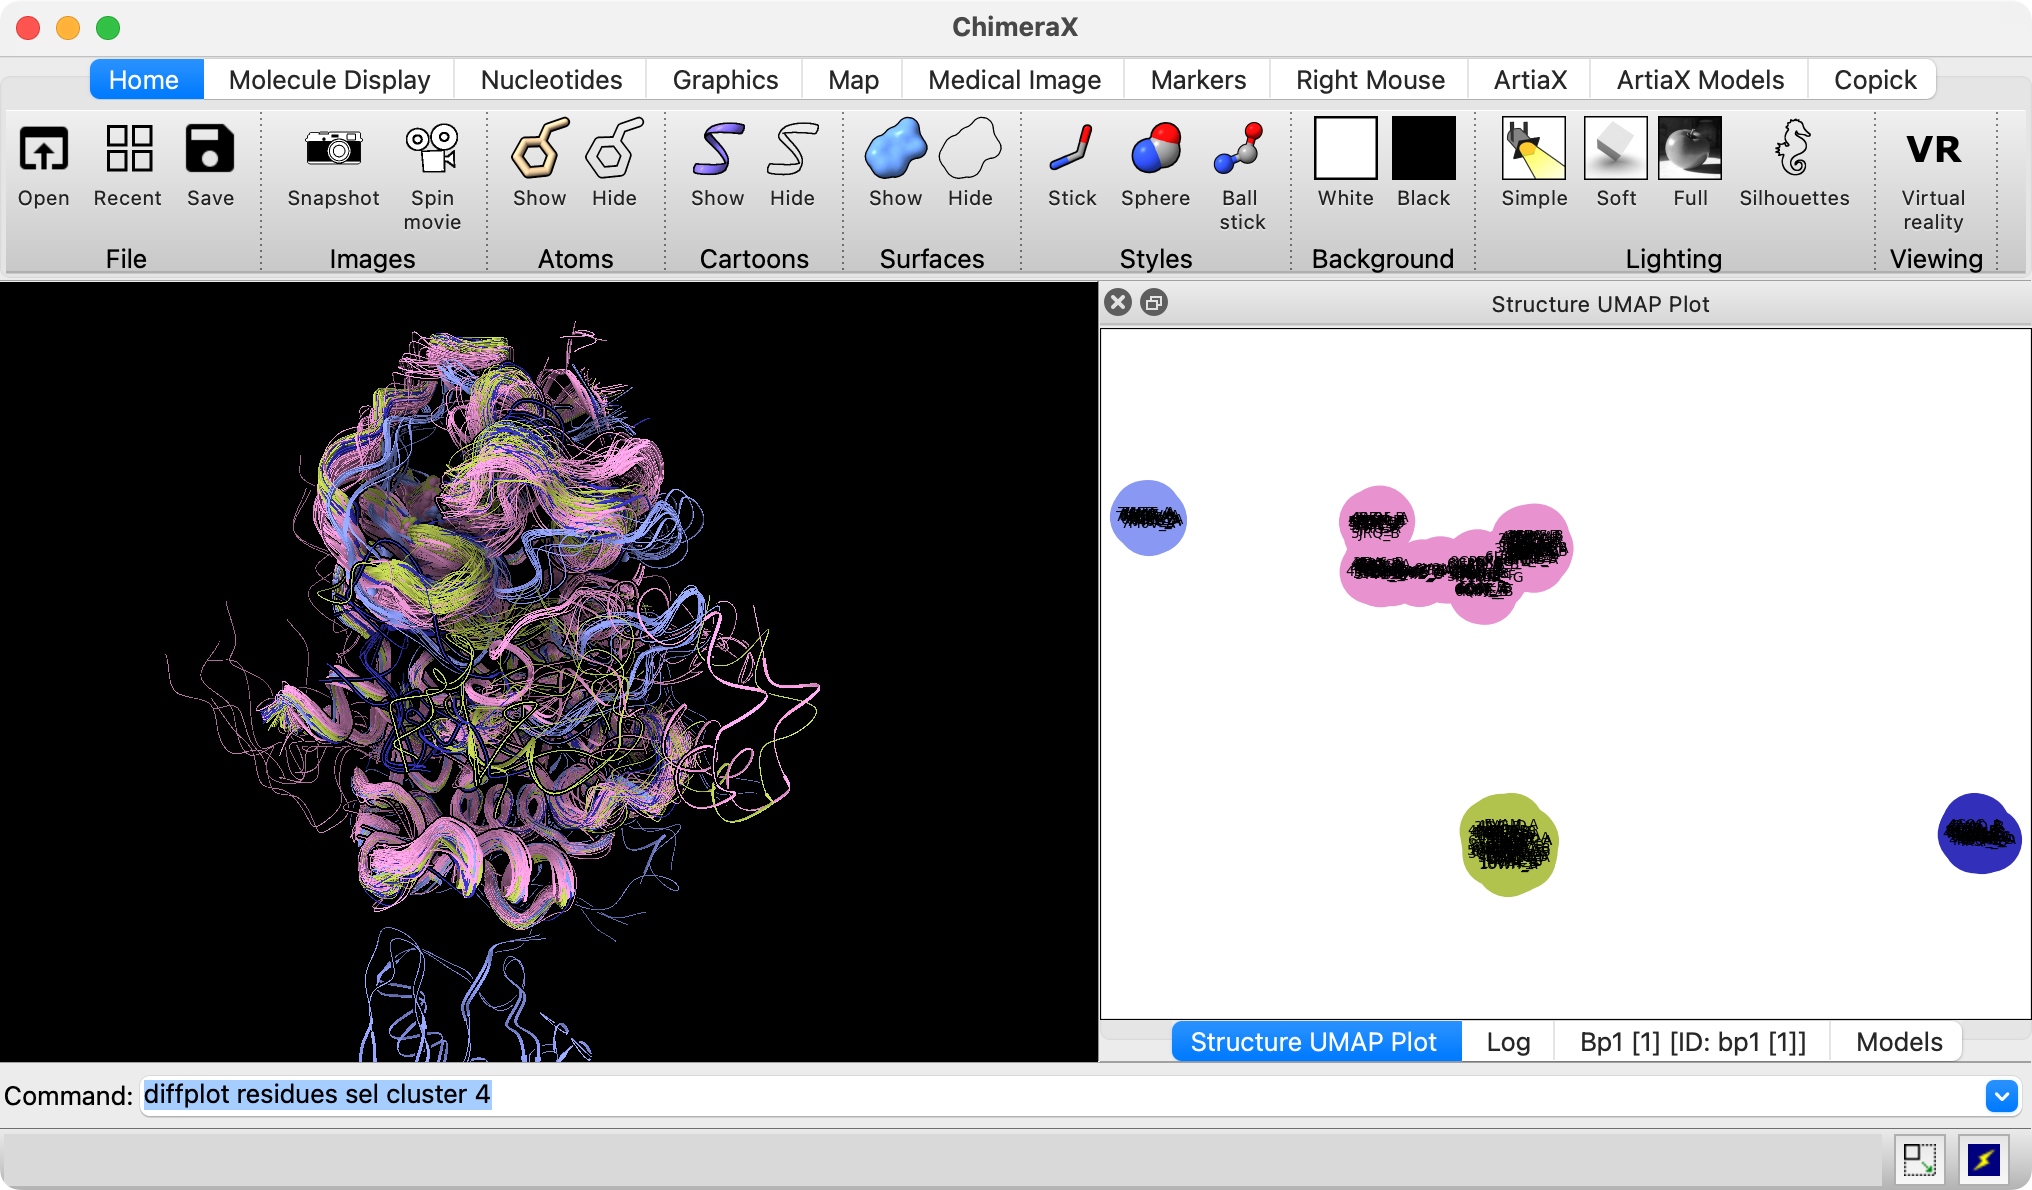Switch lighting to Full mode
The height and width of the screenshot is (1190, 2032).
(x=1689, y=149)
